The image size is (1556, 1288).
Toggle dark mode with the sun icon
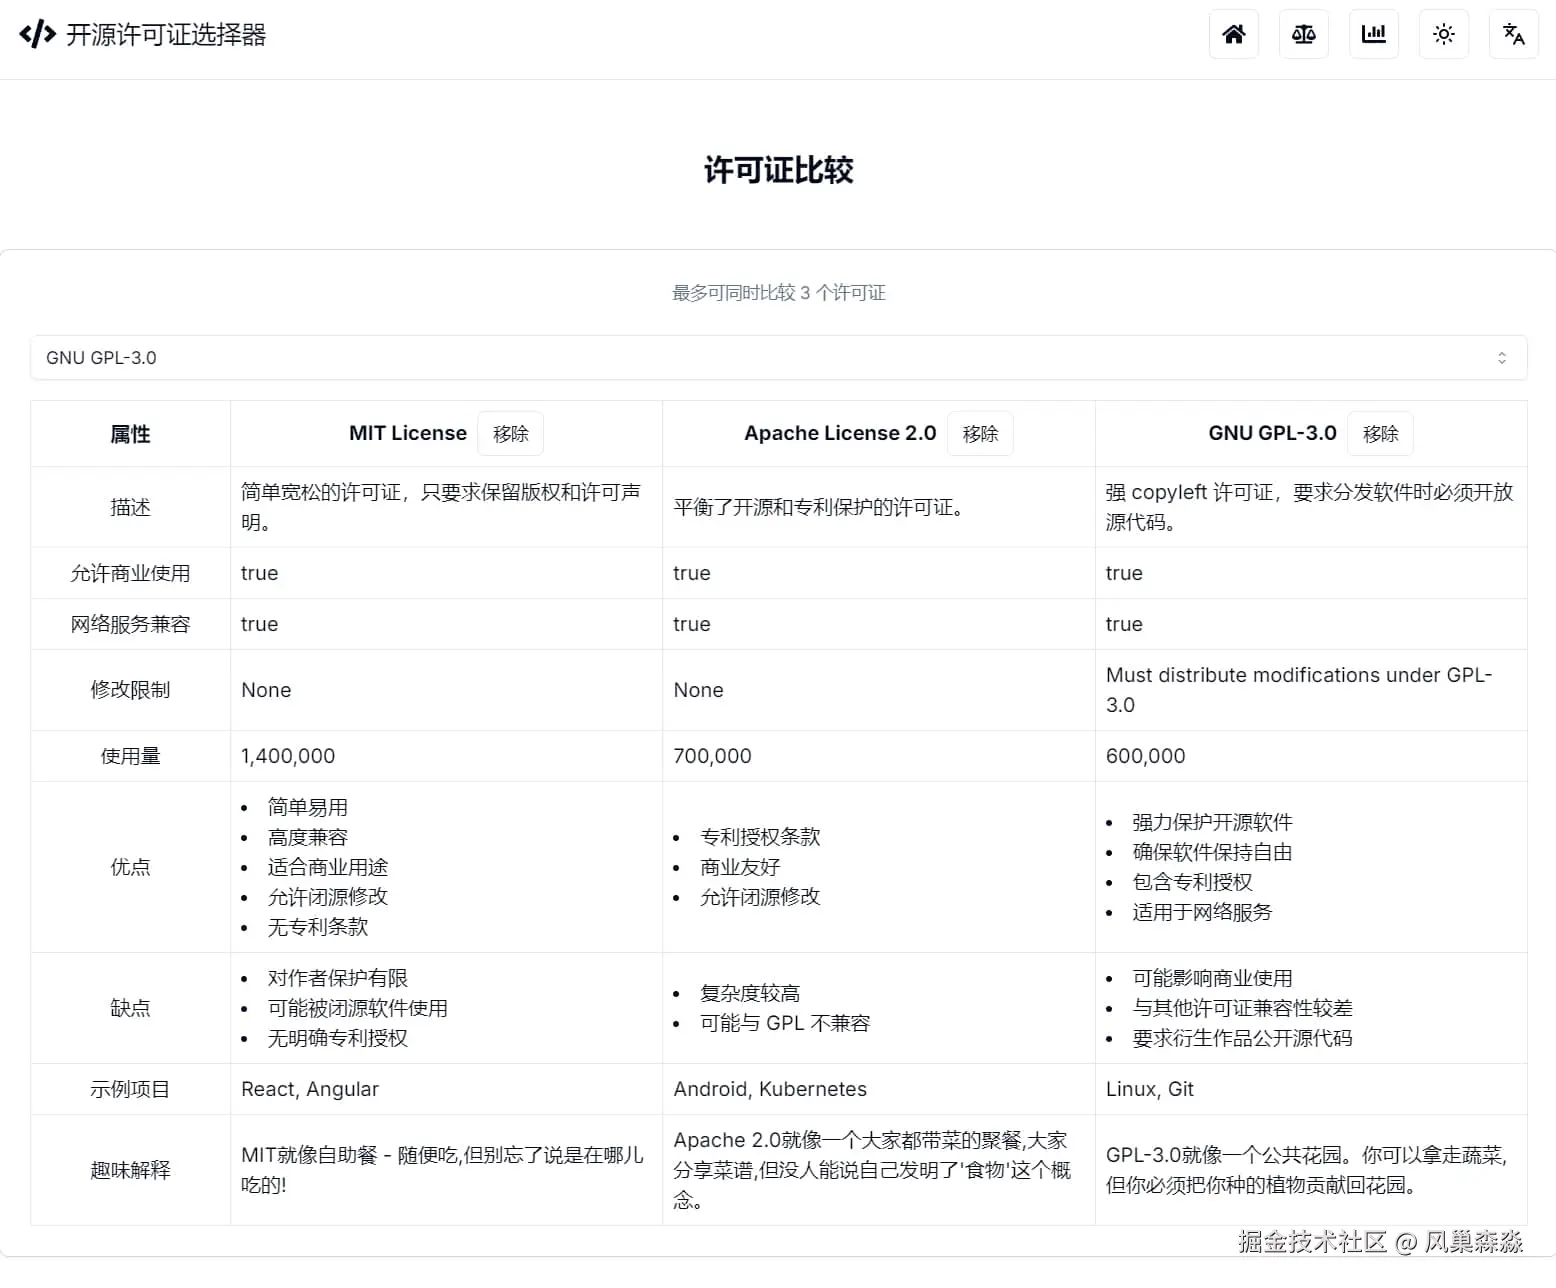(1443, 33)
